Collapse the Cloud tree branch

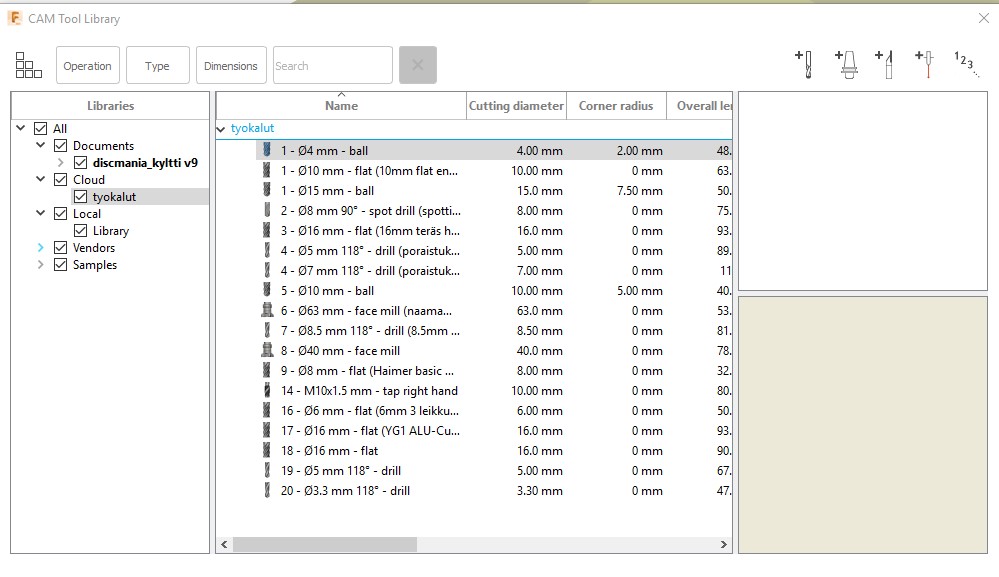(x=38, y=179)
